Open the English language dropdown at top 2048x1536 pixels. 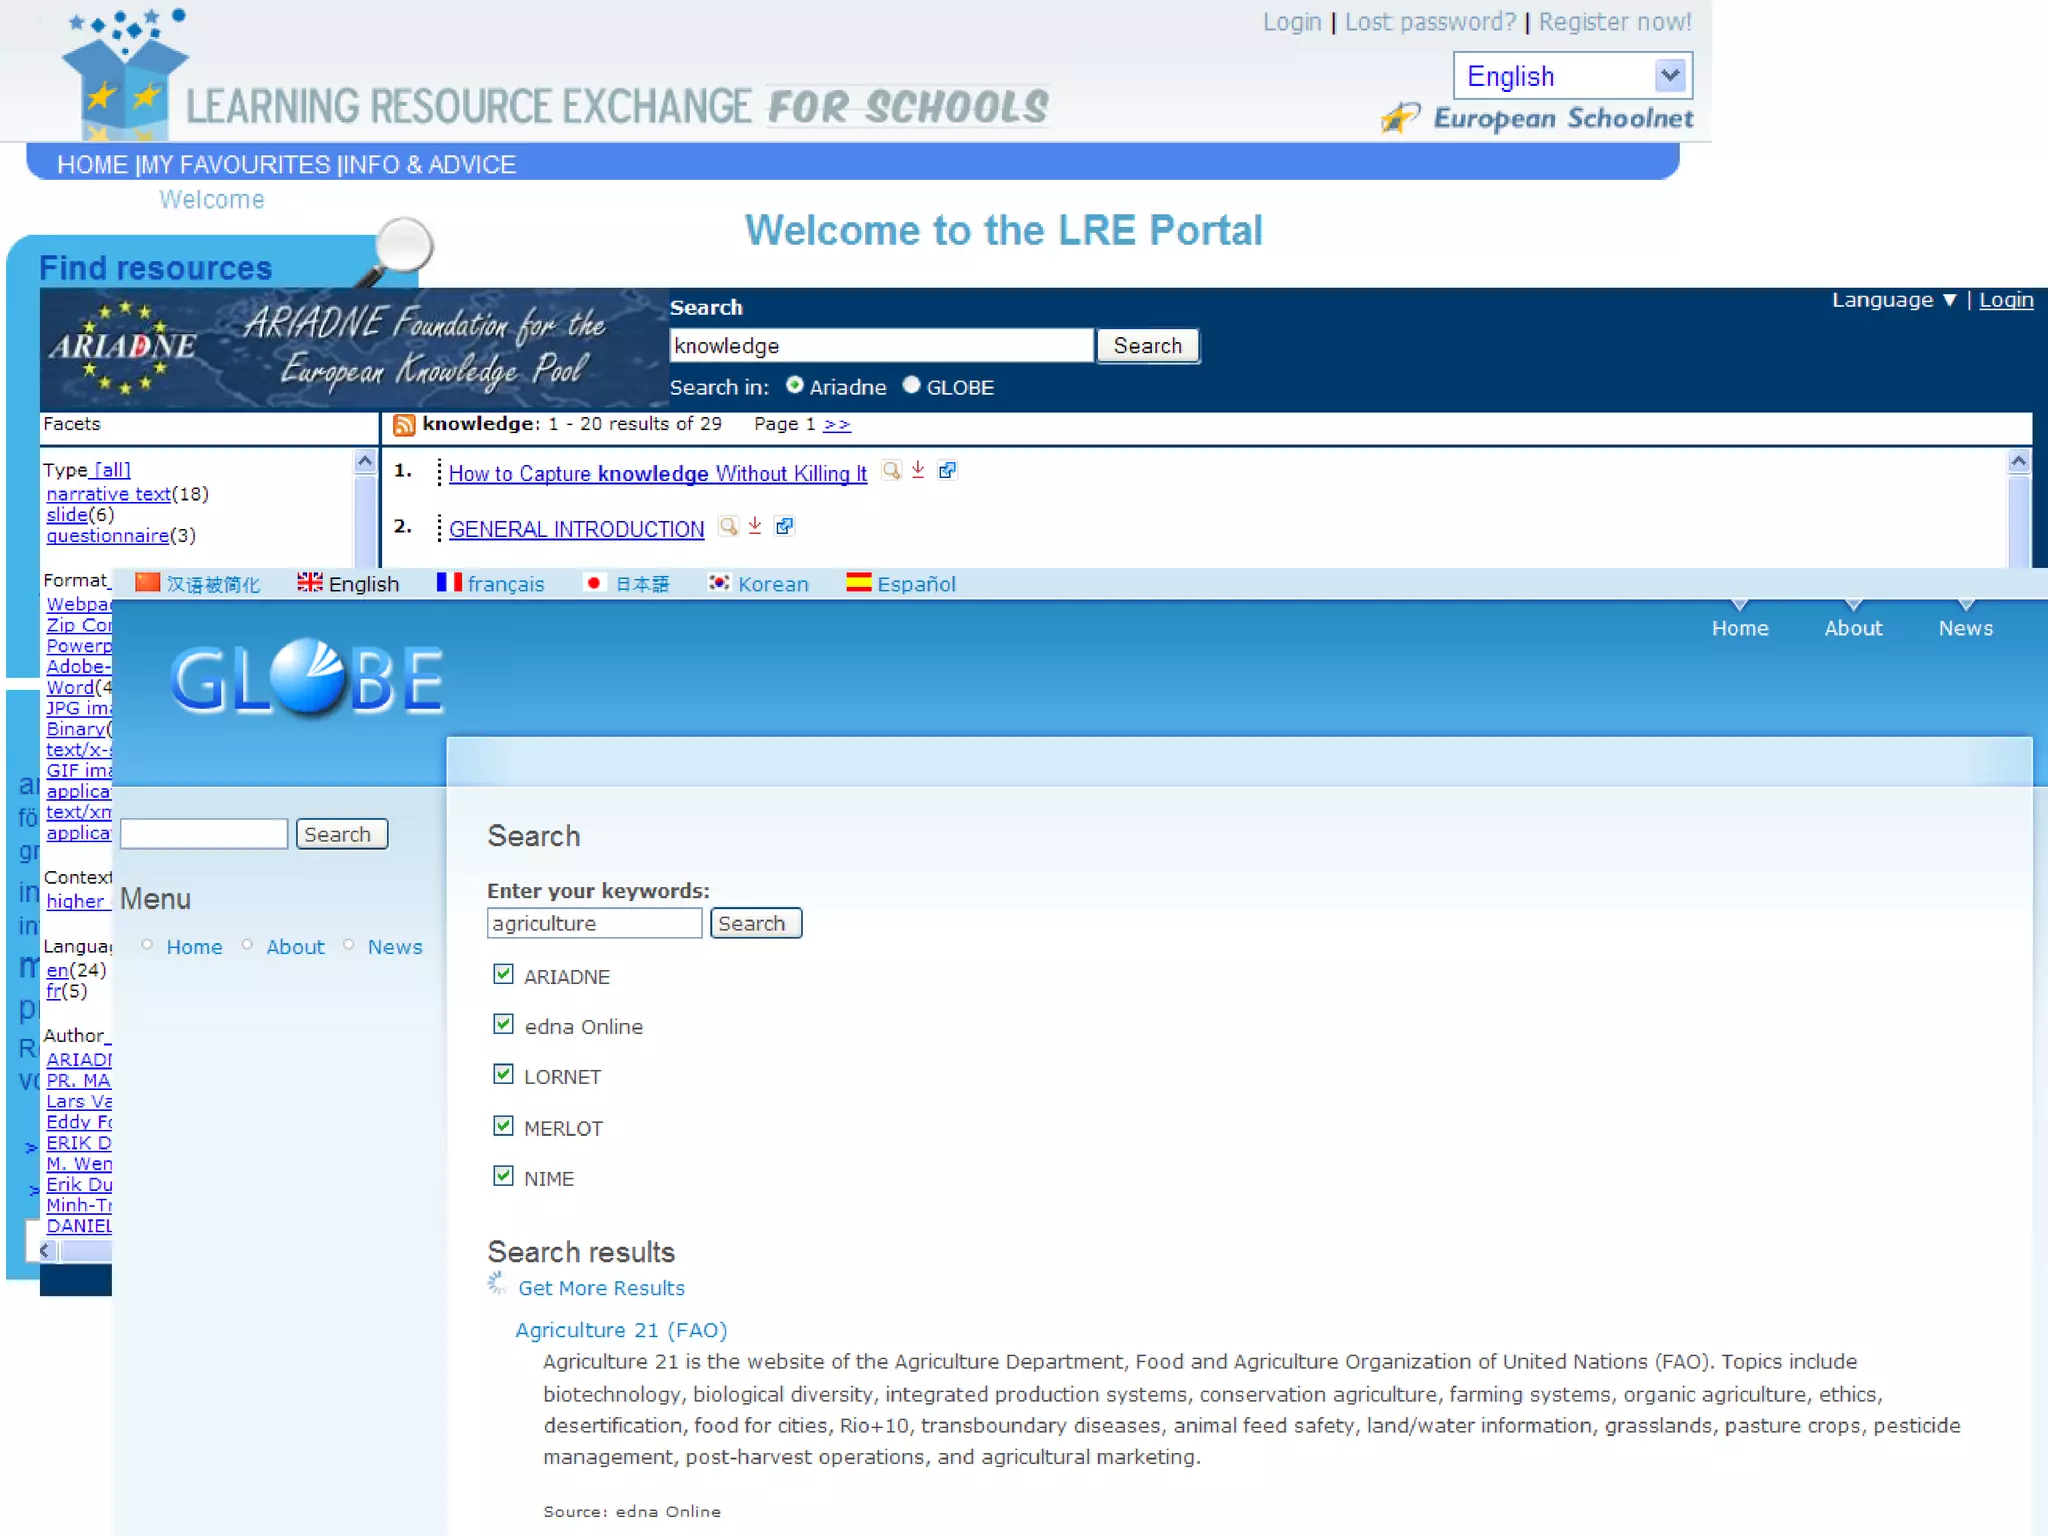pyautogui.click(x=1670, y=76)
